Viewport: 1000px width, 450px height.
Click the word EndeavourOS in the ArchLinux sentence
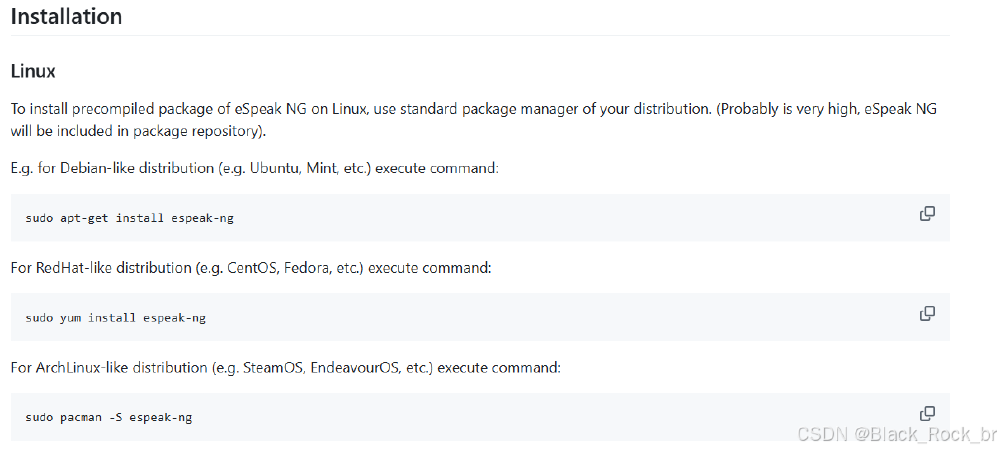356,367
